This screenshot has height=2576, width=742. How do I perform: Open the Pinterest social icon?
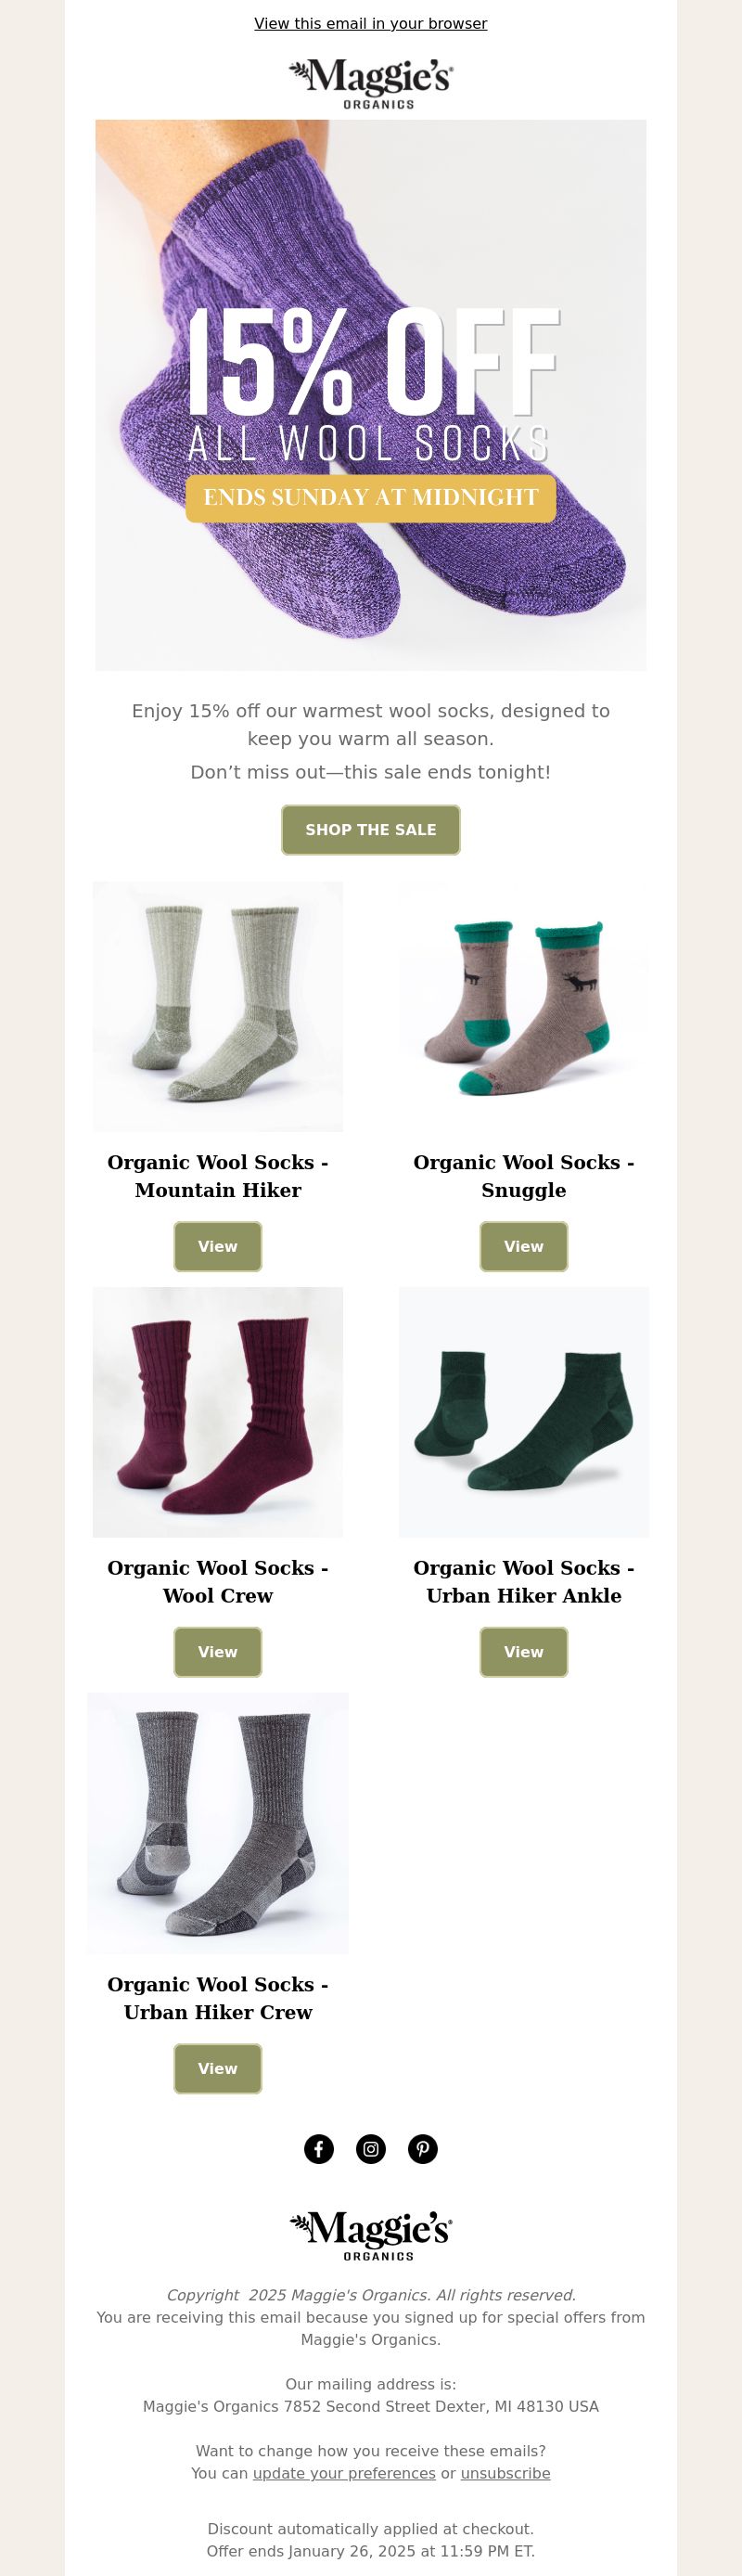[423, 2149]
